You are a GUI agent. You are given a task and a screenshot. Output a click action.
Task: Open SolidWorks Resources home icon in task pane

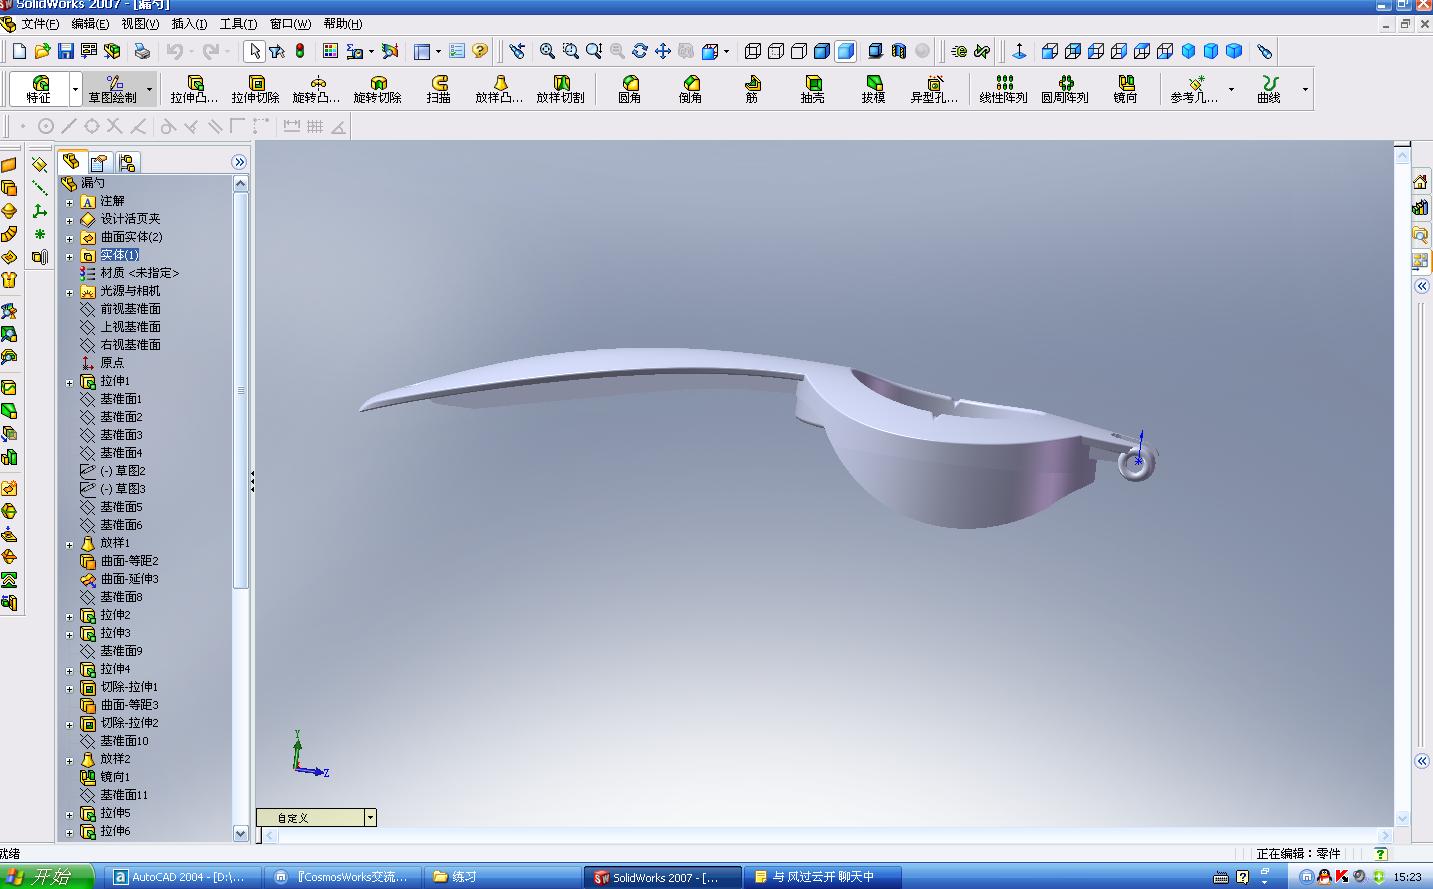click(x=1420, y=181)
